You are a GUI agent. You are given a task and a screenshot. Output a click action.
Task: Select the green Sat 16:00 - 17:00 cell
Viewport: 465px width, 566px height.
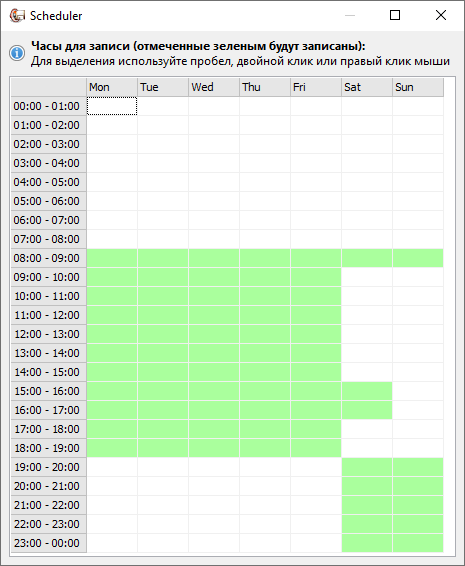pos(367,410)
